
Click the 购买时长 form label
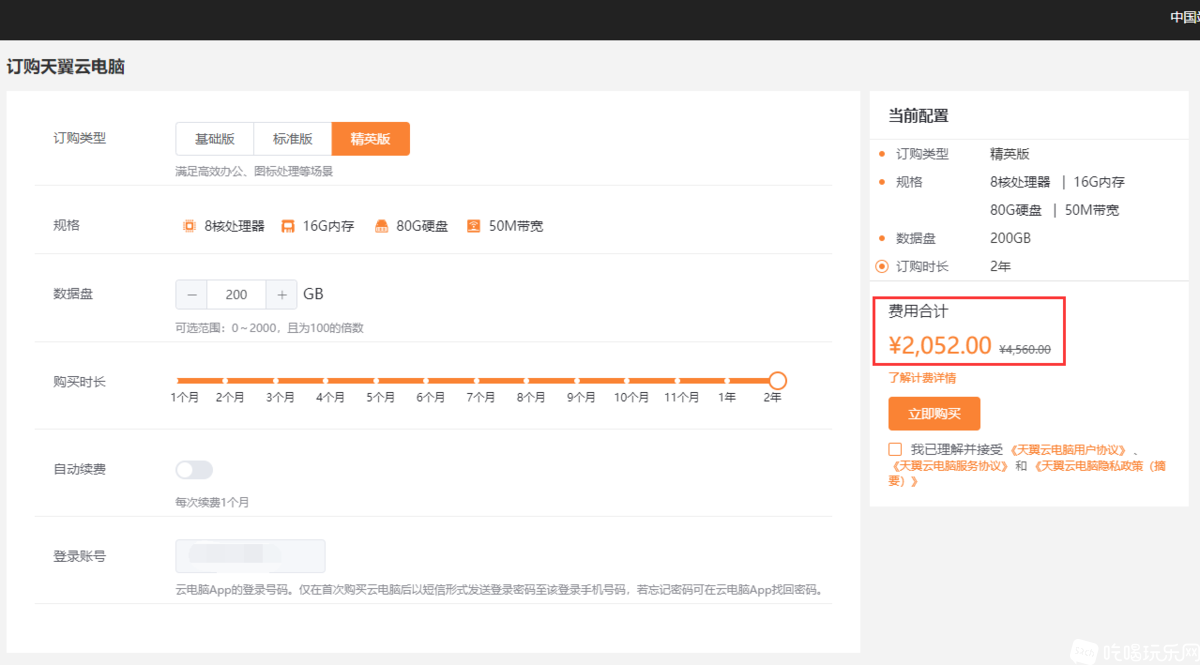tap(79, 382)
